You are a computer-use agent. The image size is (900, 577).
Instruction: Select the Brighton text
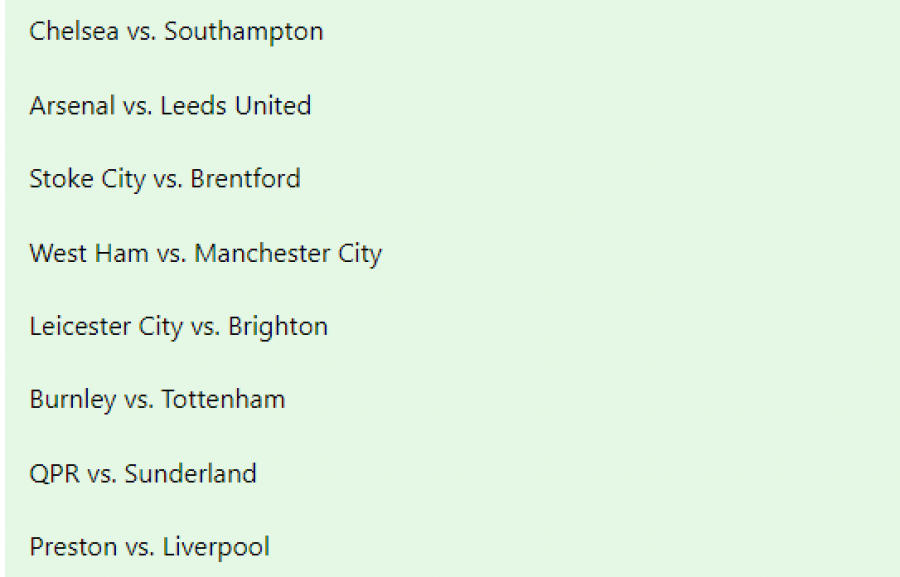pos(278,327)
